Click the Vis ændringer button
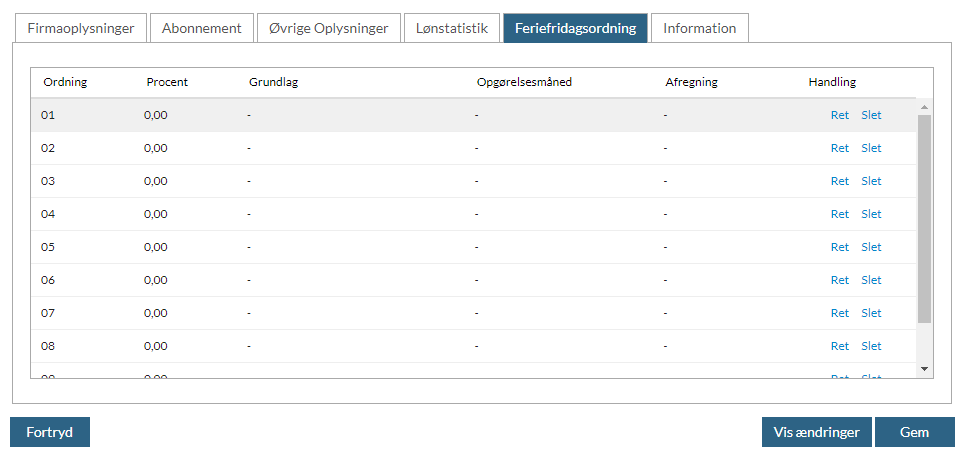This screenshot has width=977, height=467. pos(816,432)
